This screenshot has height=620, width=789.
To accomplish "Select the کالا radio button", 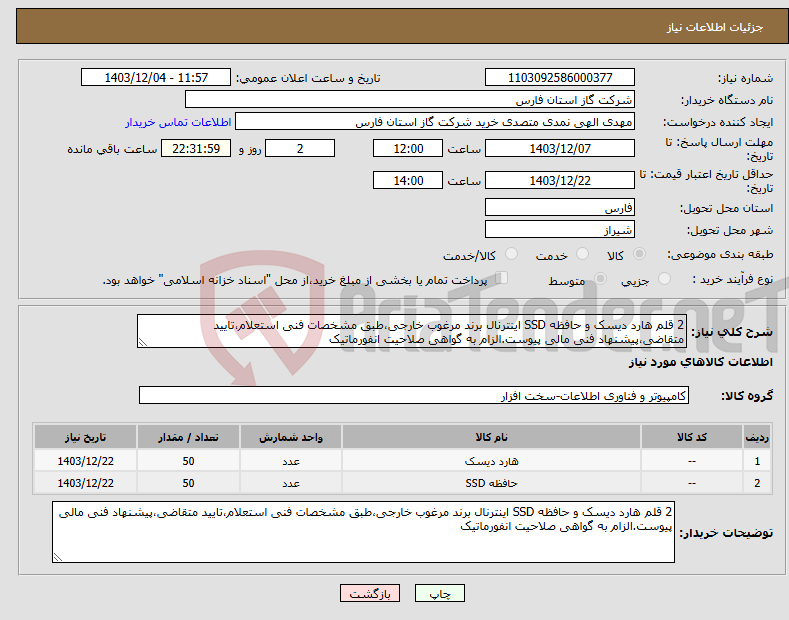I will (639, 254).
